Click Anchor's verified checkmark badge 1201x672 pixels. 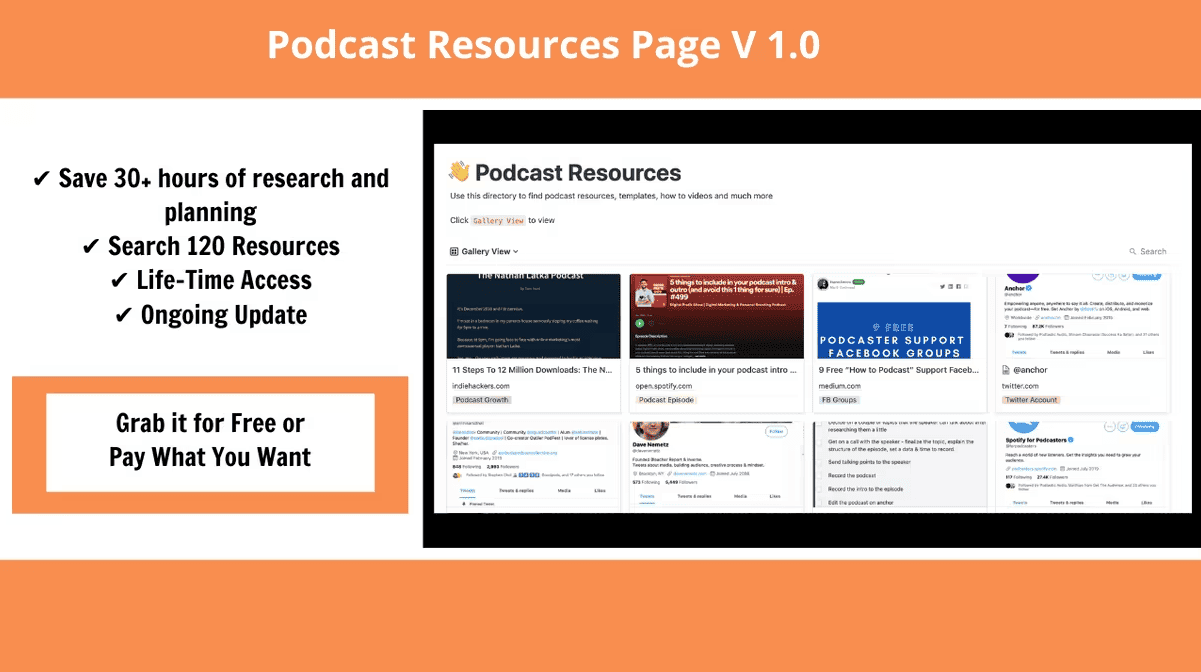point(1029,289)
